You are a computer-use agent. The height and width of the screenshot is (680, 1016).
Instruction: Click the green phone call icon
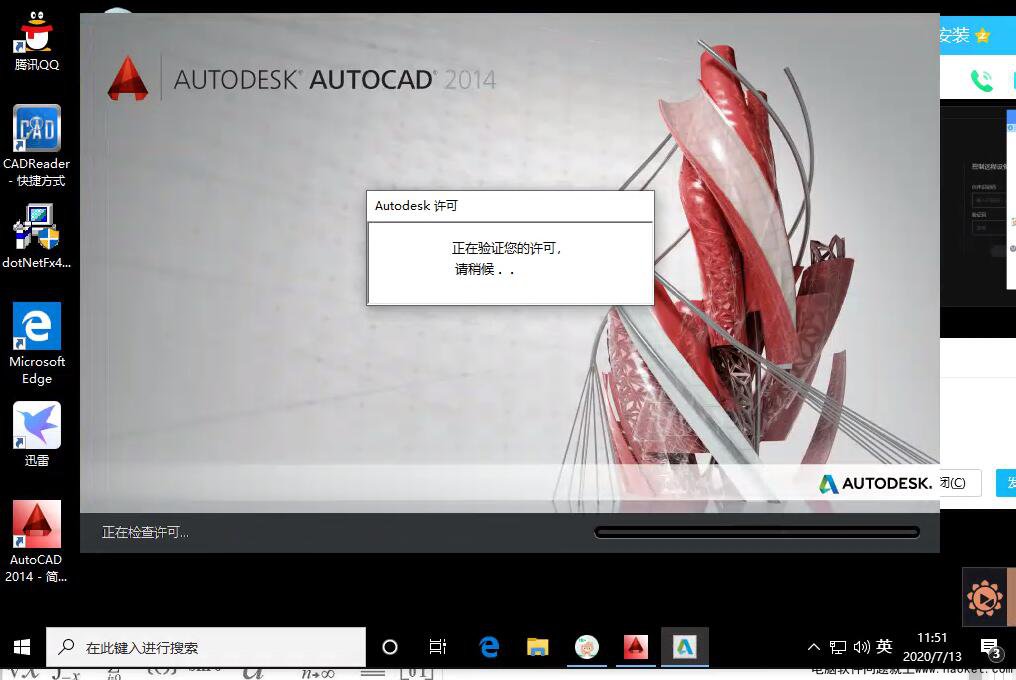click(x=982, y=80)
